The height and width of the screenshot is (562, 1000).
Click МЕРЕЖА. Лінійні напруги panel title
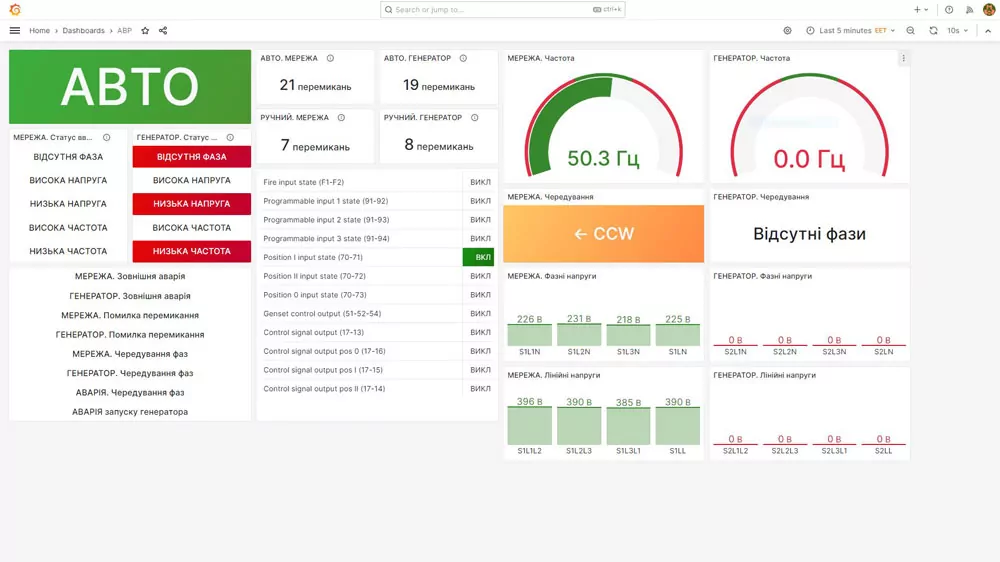[554, 375]
